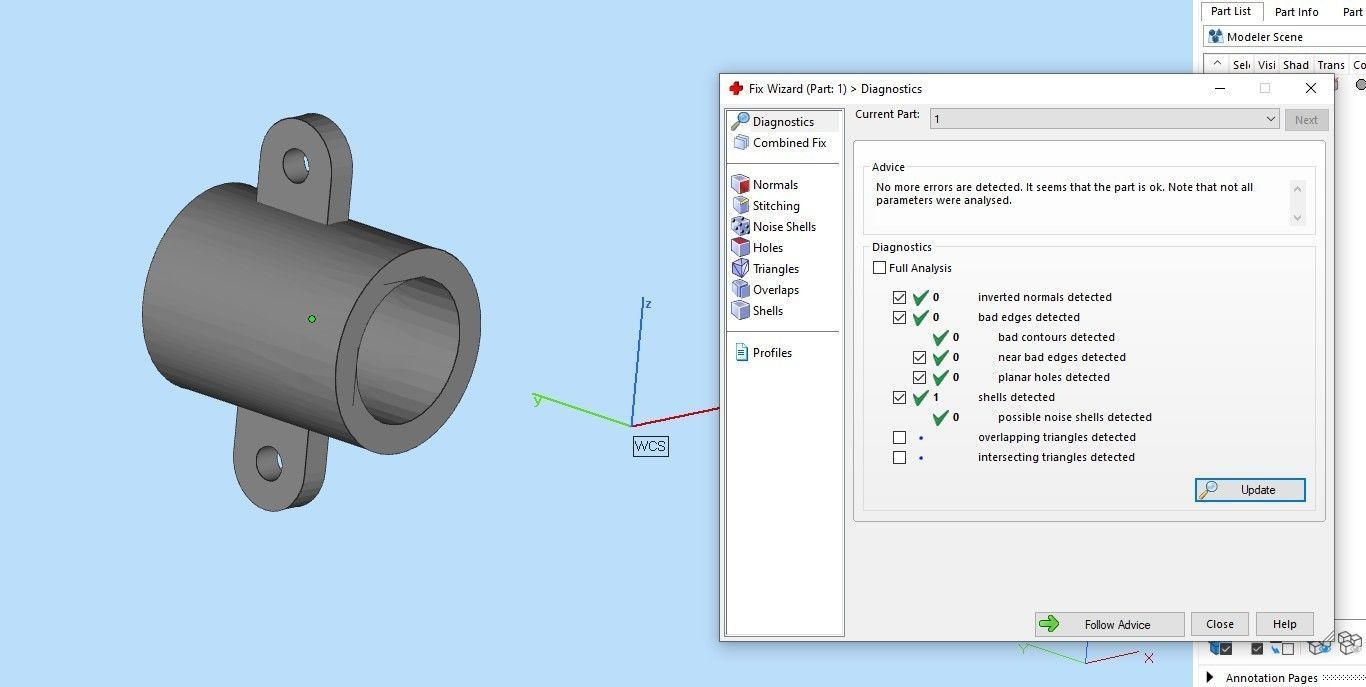Screen dimensions: 1366x687
Task: Enable the Full Analysis checkbox
Action: pyautogui.click(x=880, y=268)
